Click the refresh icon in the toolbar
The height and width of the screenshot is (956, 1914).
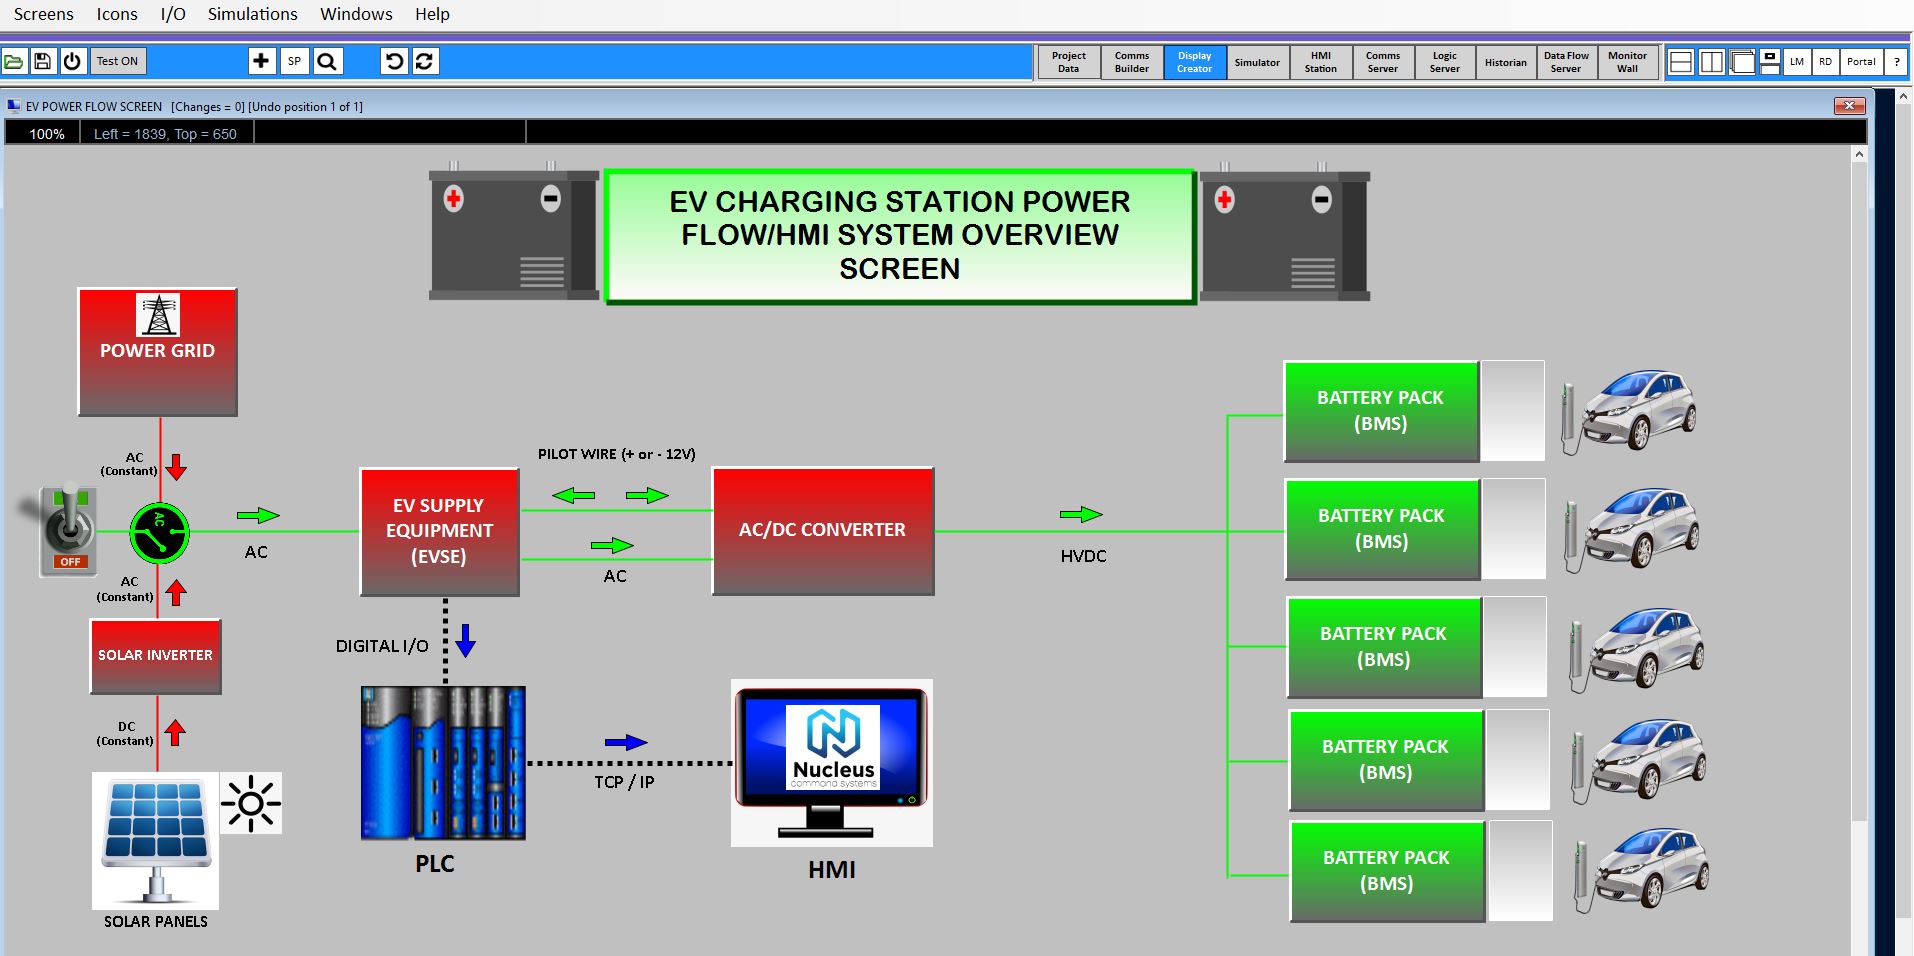point(424,61)
